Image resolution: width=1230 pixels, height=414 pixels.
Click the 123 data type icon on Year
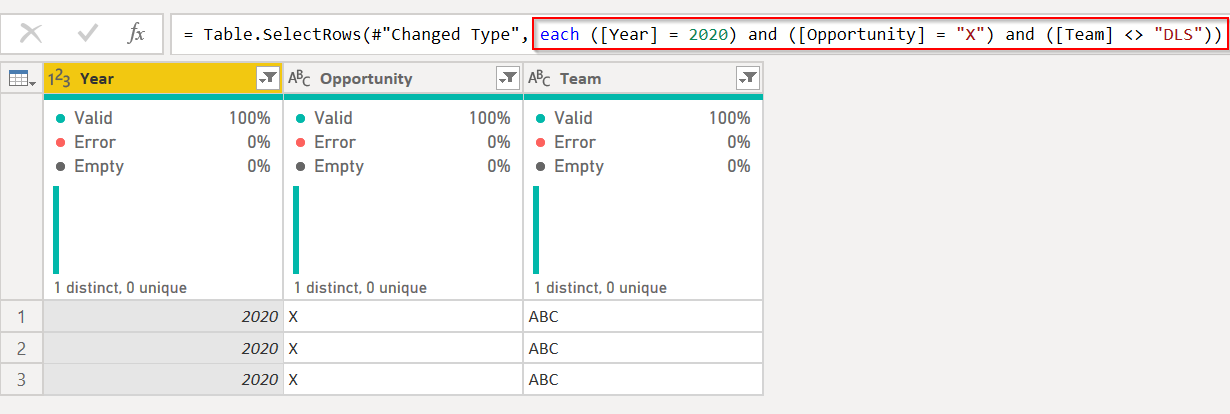[60, 78]
